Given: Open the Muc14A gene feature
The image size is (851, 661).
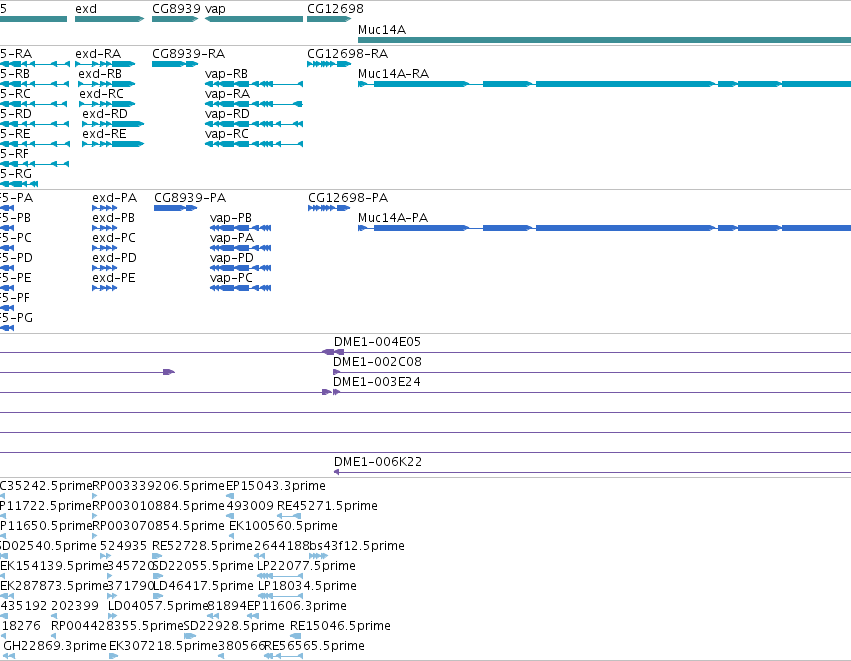Looking at the screenshot, I should [x=604, y=40].
